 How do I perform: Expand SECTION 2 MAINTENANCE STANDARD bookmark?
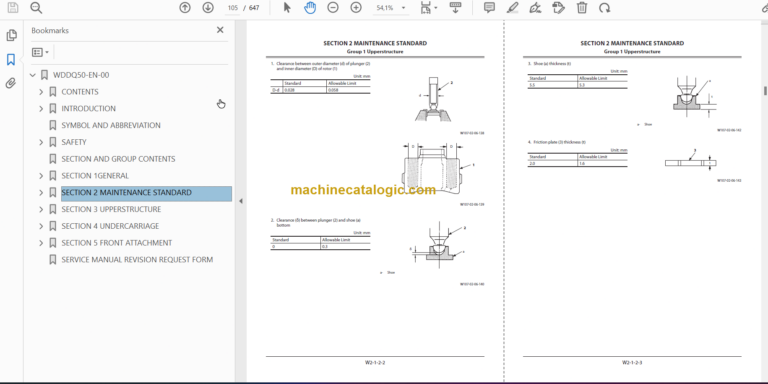41,192
